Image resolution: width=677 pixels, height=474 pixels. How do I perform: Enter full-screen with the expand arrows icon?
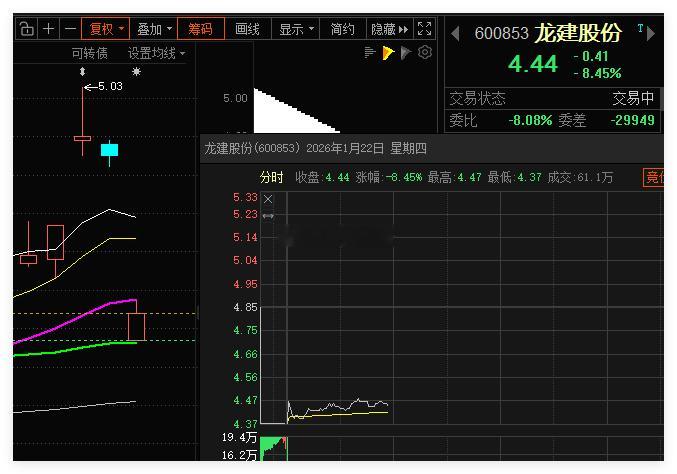pyautogui.click(x=424, y=29)
